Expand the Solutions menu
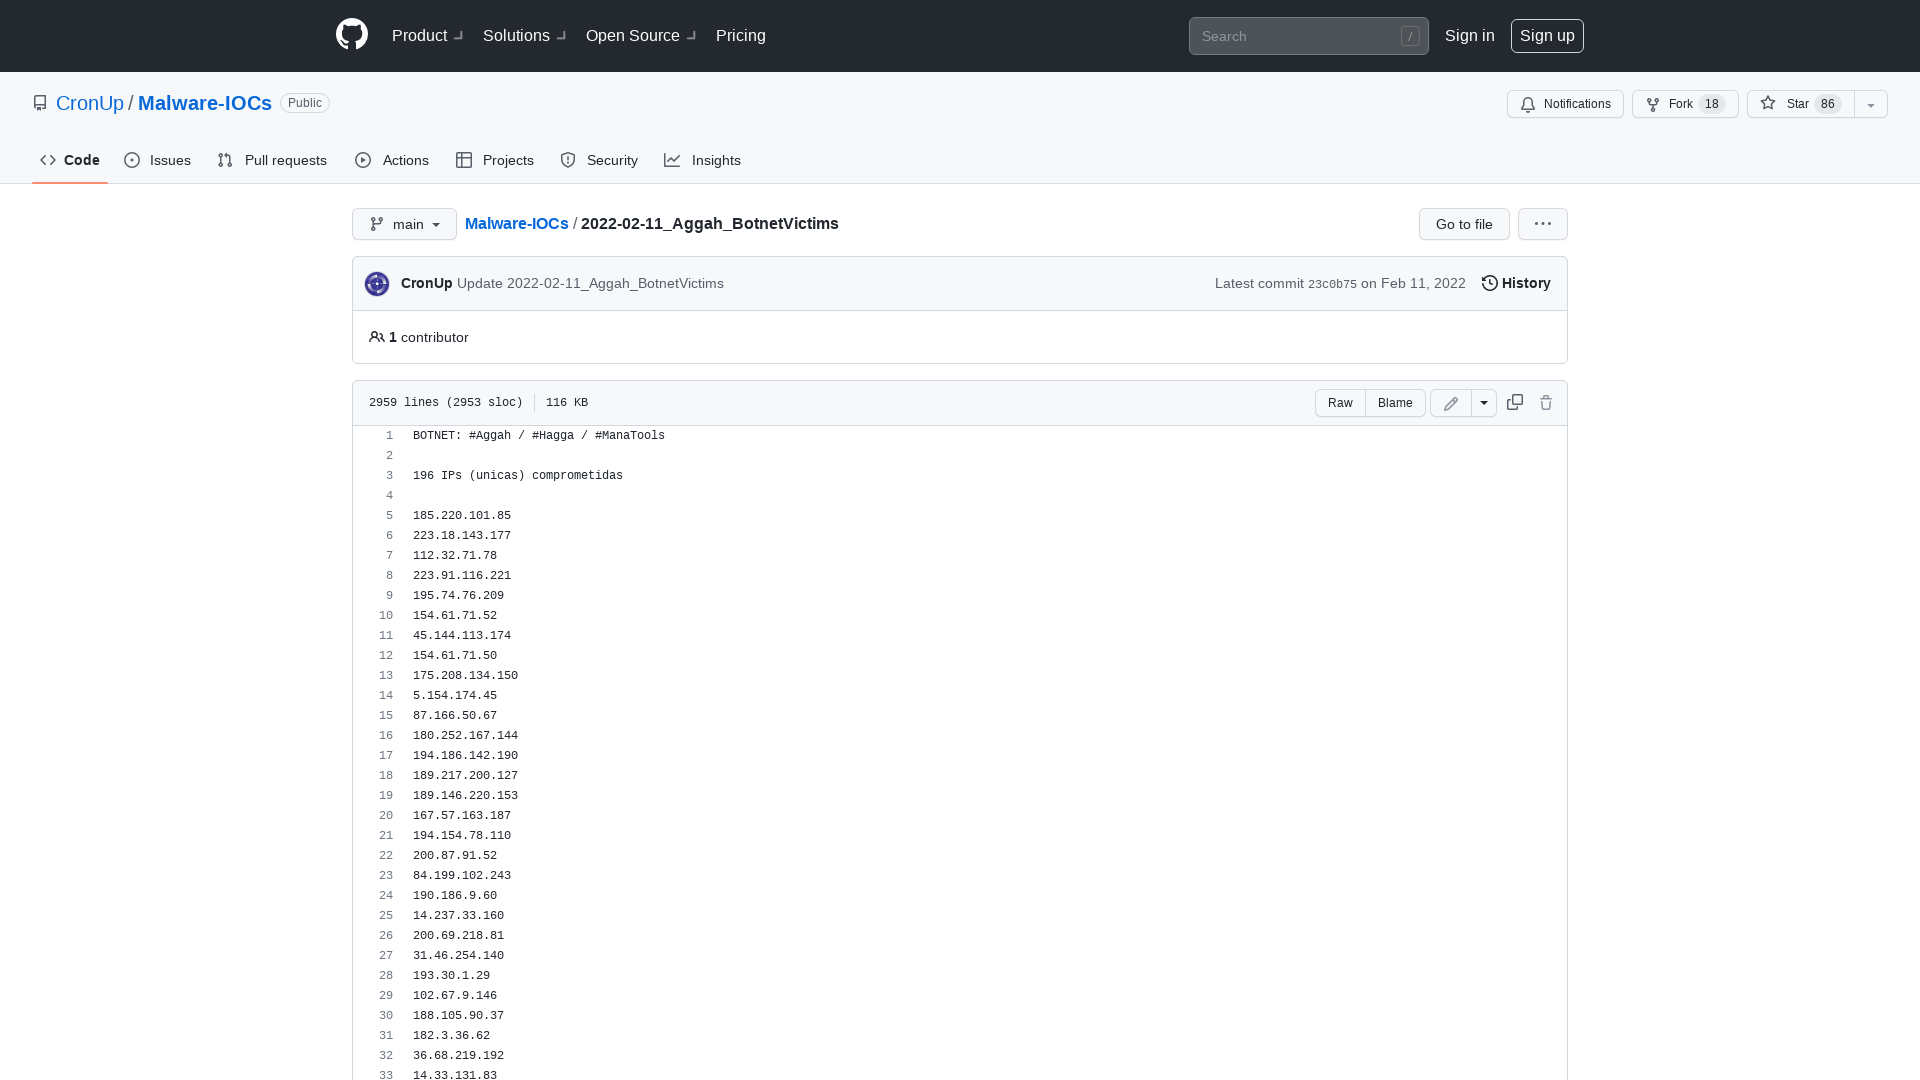Viewport: 1920px width, 1080px height. [524, 36]
